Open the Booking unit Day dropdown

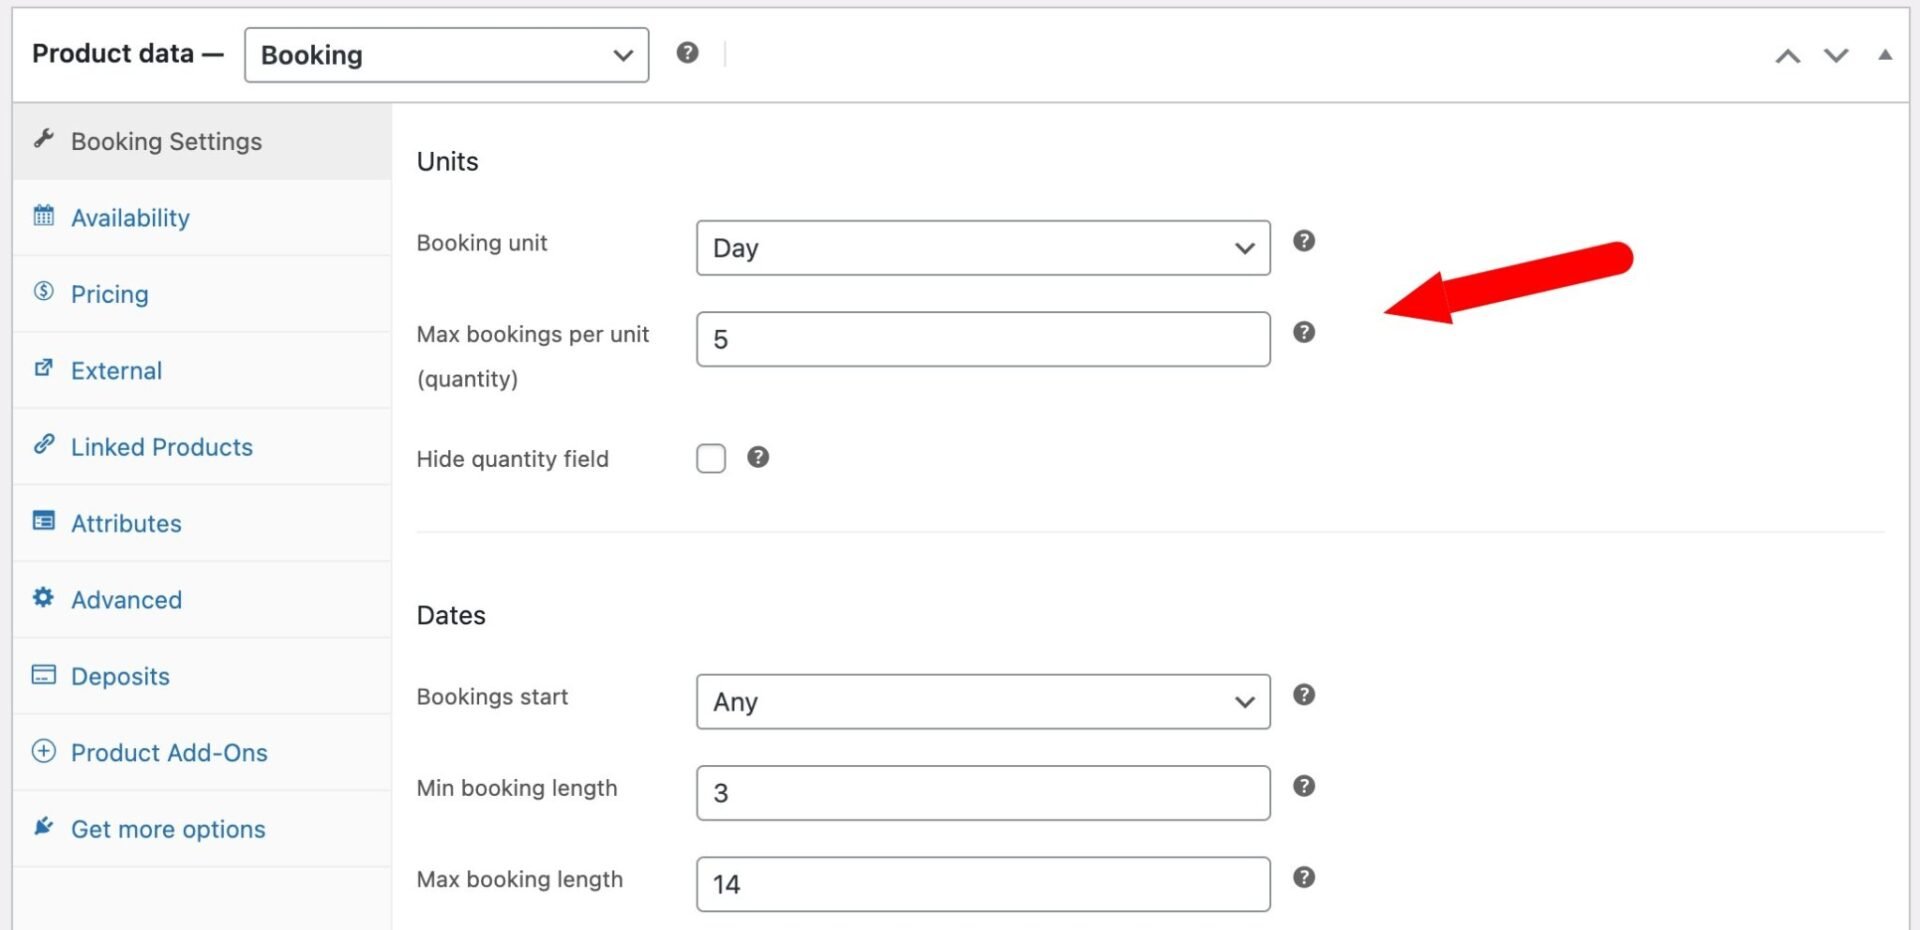pos(982,248)
